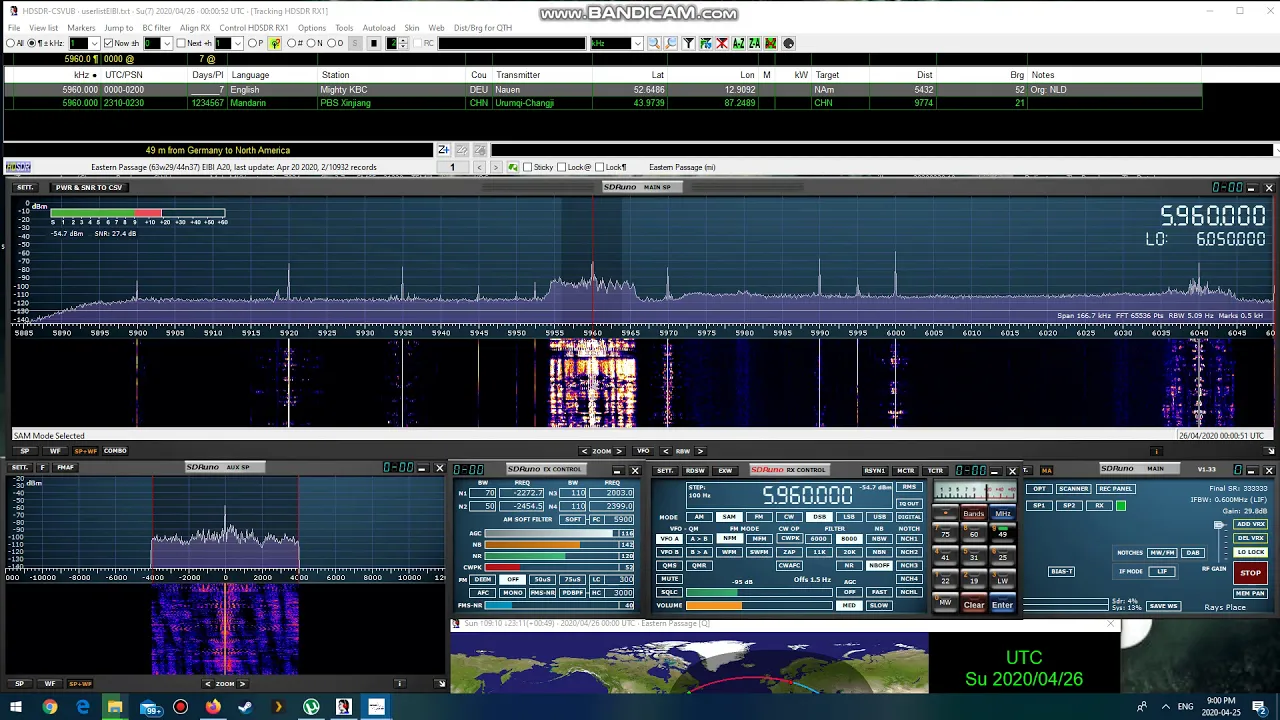Click the Bandicam red record icon in taskbar

[x=180, y=707]
